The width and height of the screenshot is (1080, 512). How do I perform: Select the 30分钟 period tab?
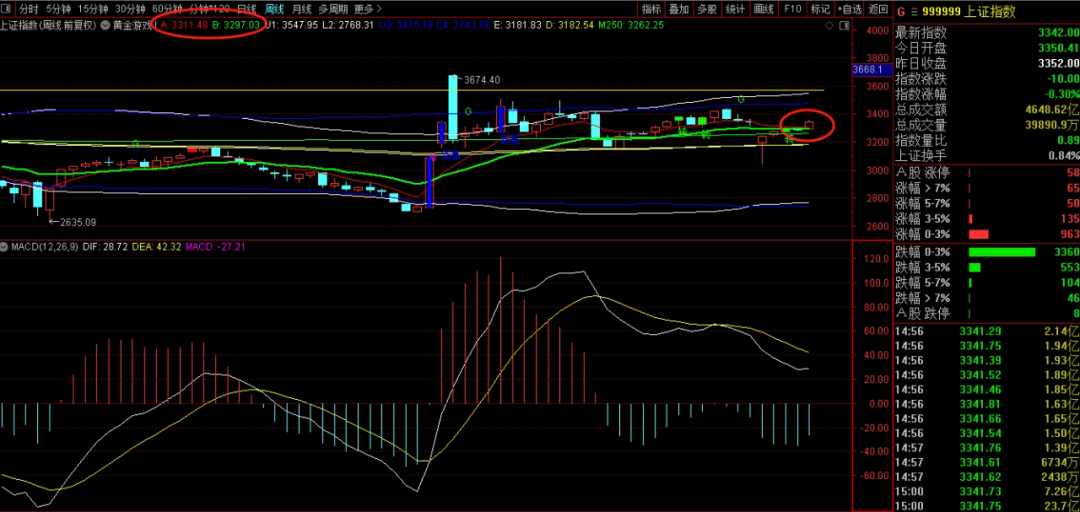tap(129, 10)
